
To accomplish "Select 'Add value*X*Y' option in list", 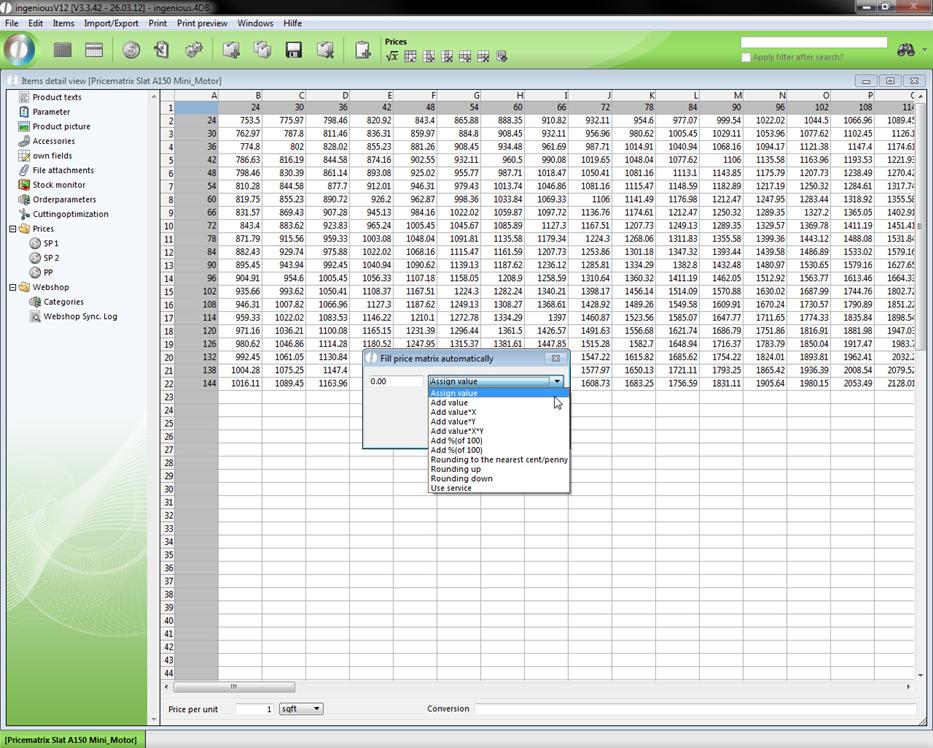I will (x=456, y=431).
